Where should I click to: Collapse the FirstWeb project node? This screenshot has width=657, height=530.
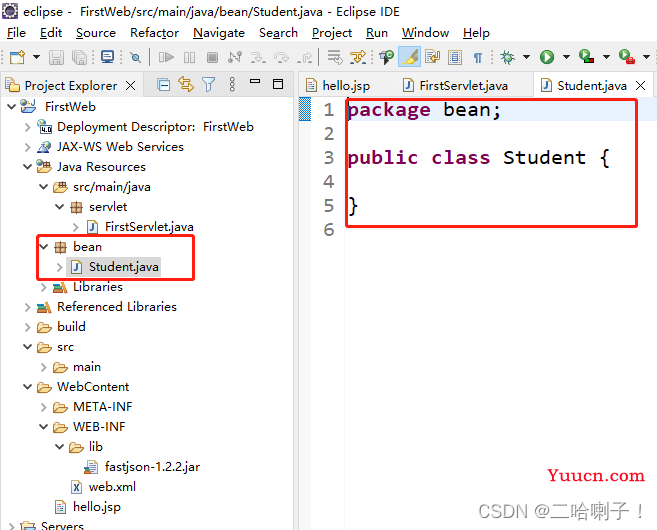[12, 106]
